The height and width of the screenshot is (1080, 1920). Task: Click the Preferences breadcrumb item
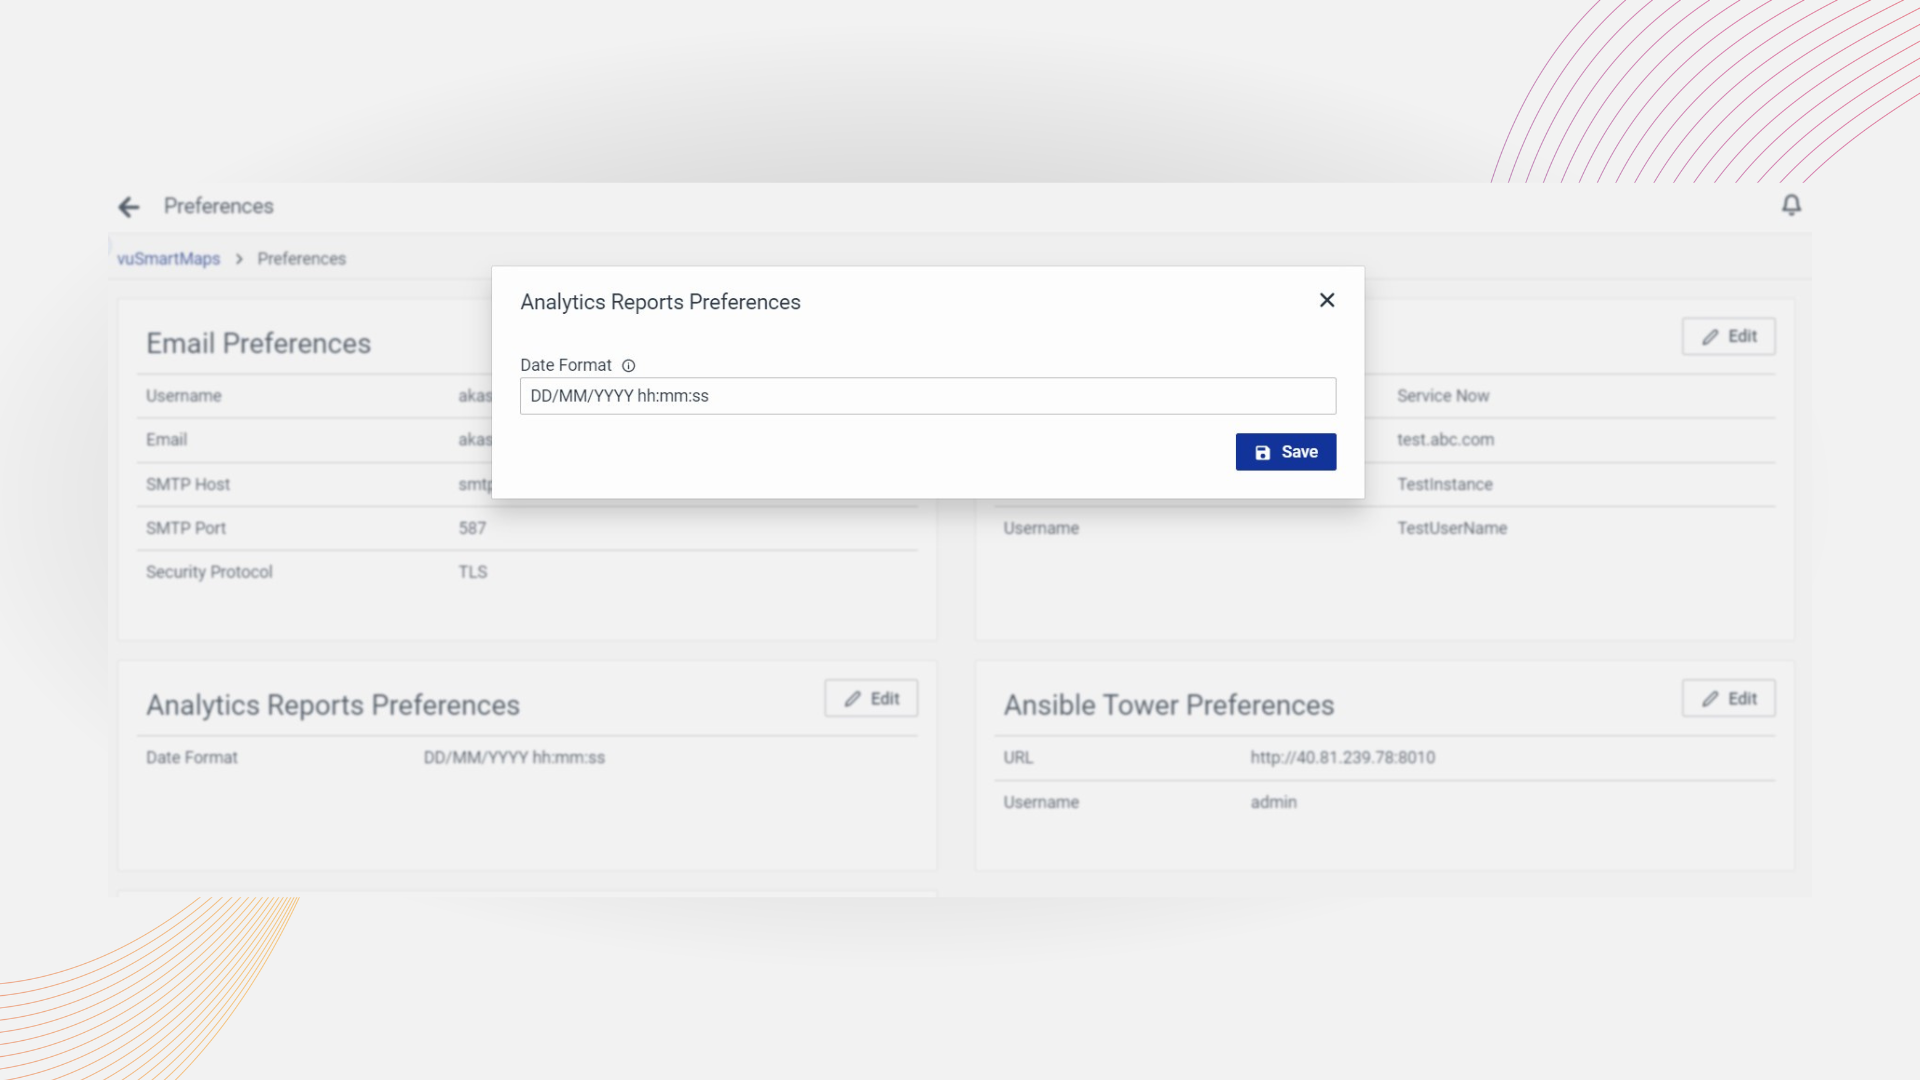301,259
